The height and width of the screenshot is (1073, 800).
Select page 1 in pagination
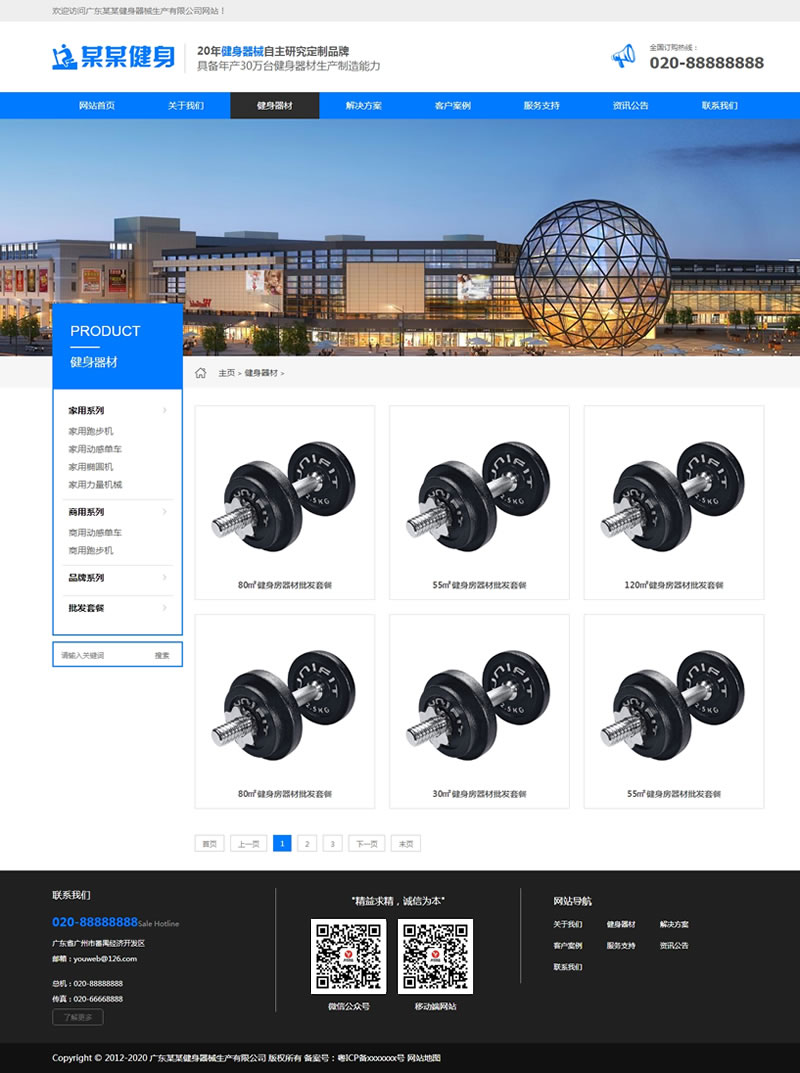click(x=282, y=844)
